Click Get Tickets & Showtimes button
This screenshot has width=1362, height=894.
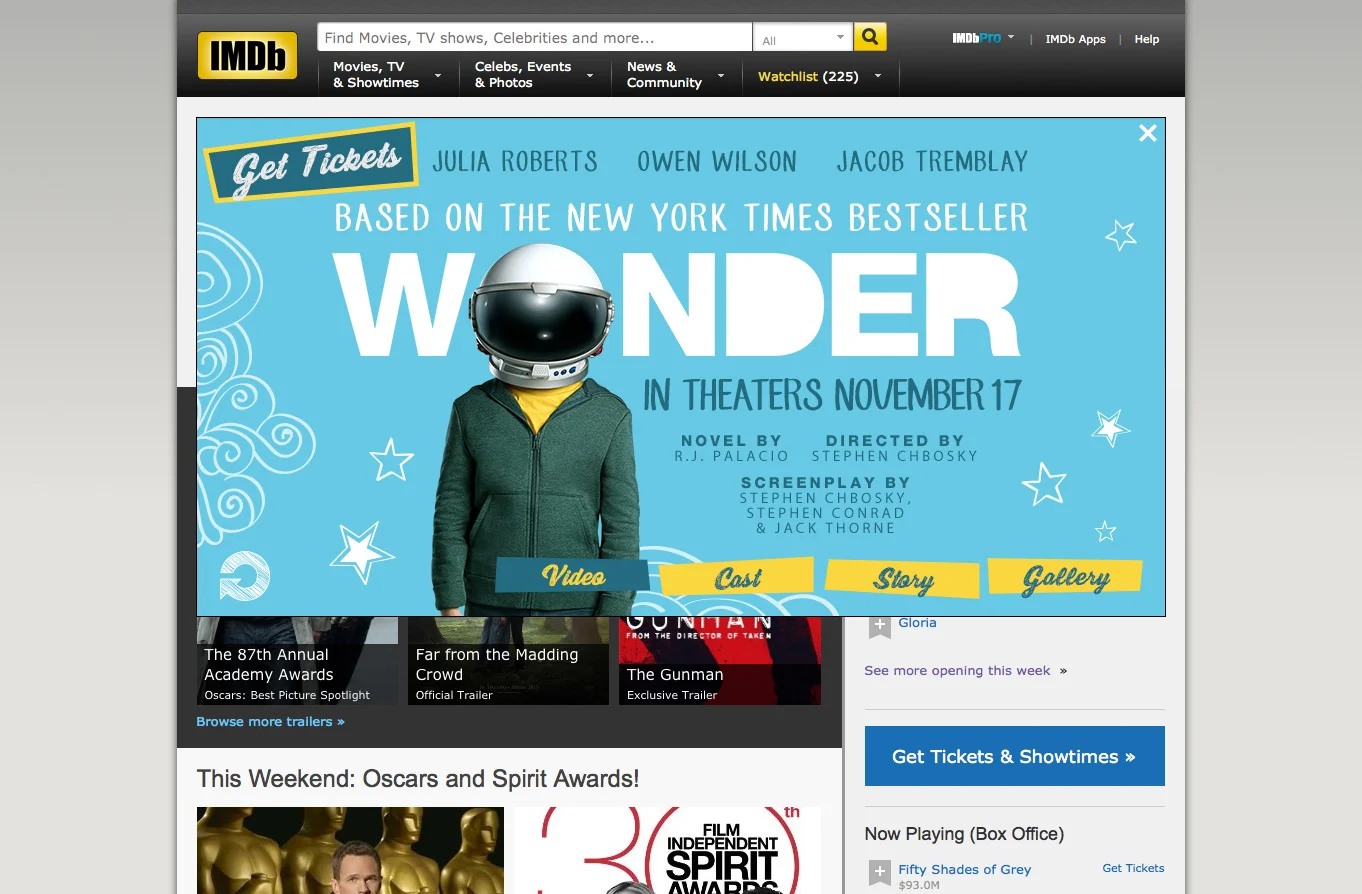(x=1014, y=756)
